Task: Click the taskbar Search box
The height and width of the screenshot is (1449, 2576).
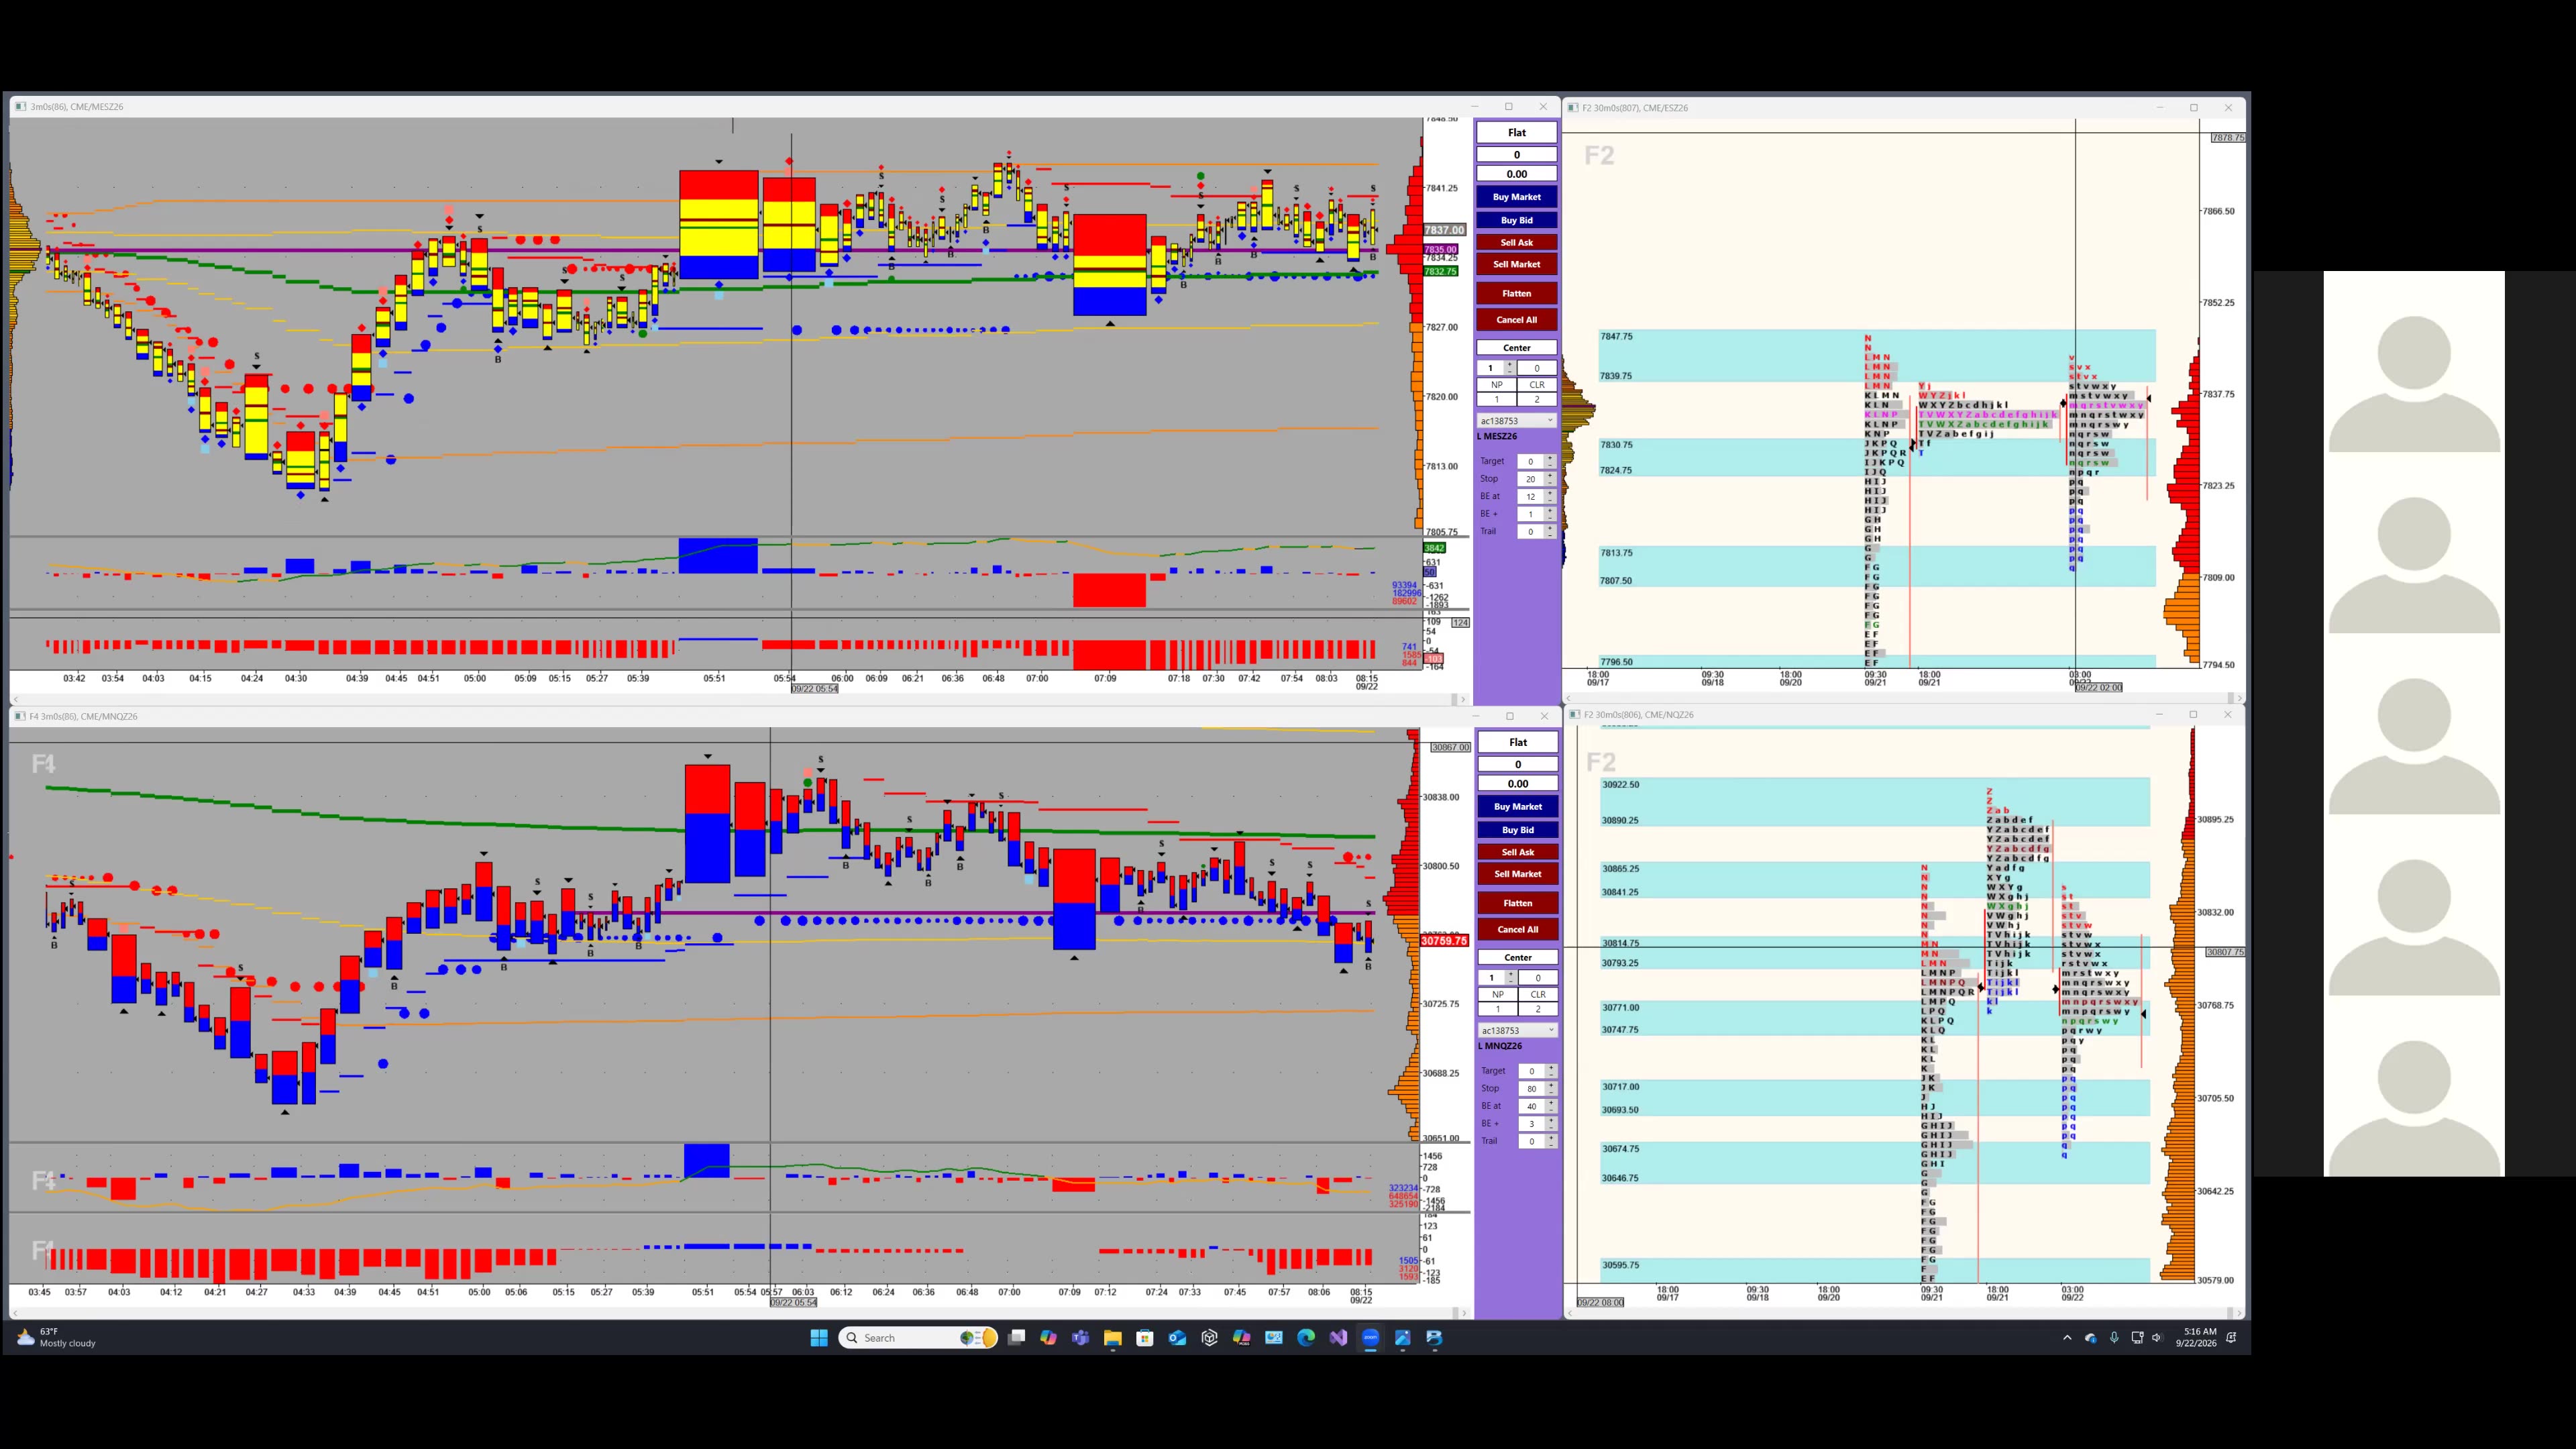Action: tap(918, 1338)
